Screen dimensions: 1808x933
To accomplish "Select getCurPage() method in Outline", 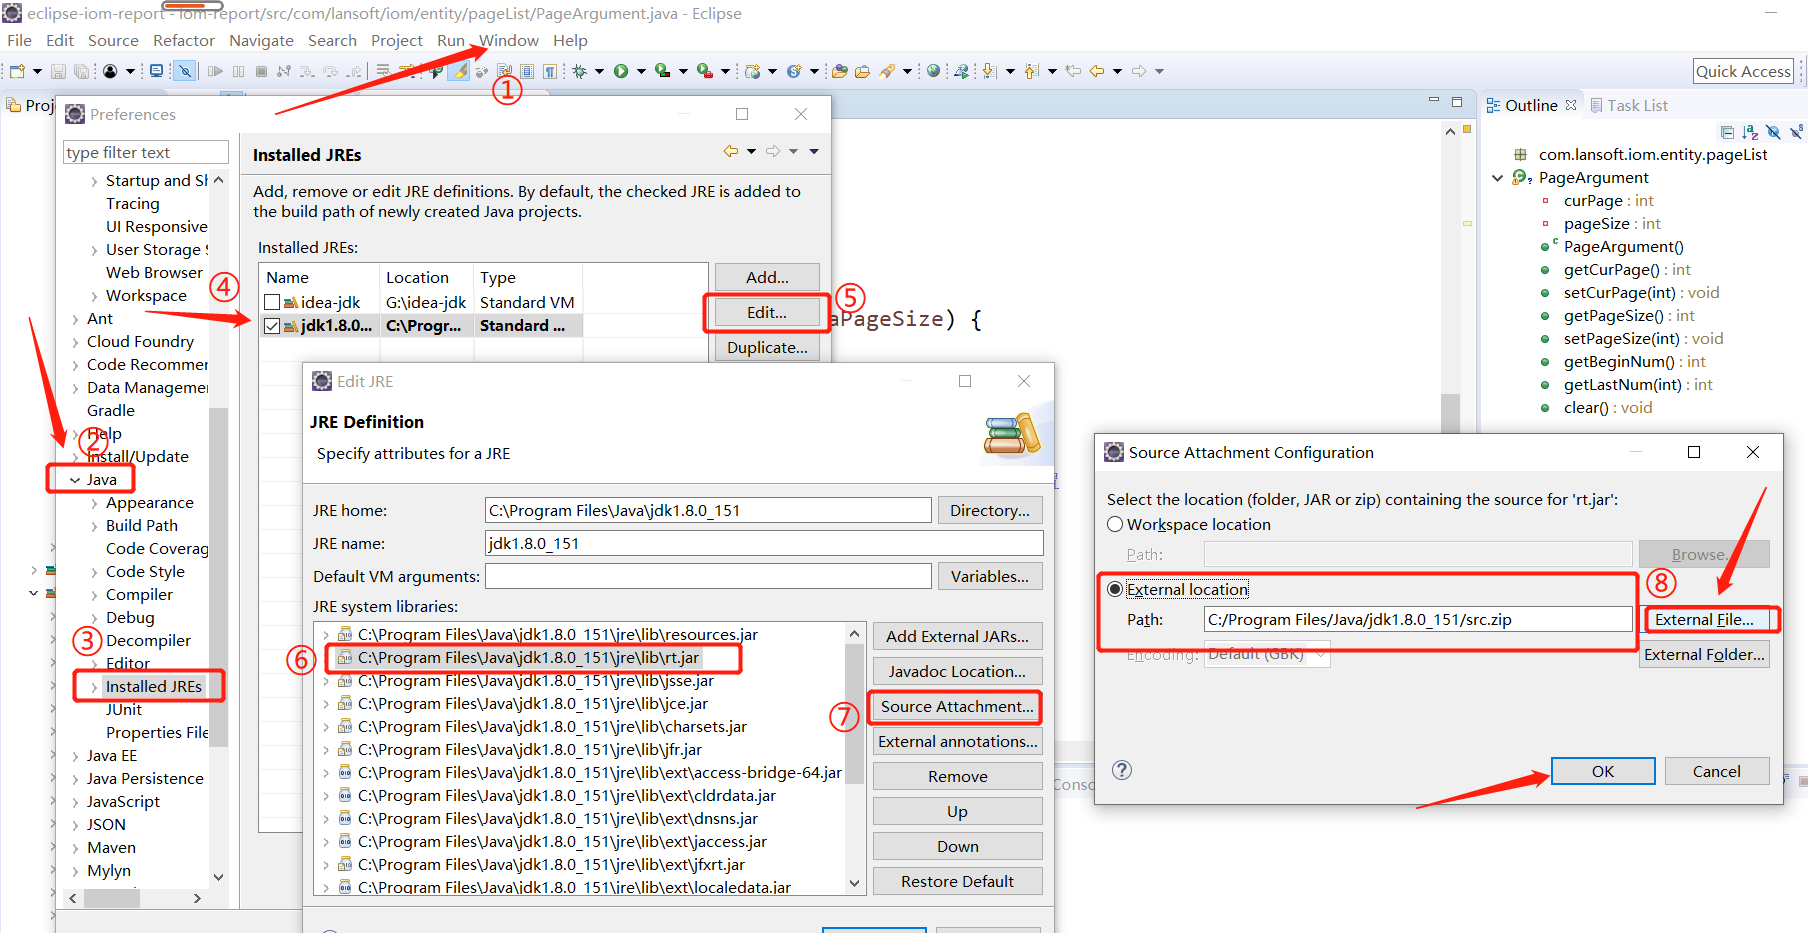I will (1627, 270).
